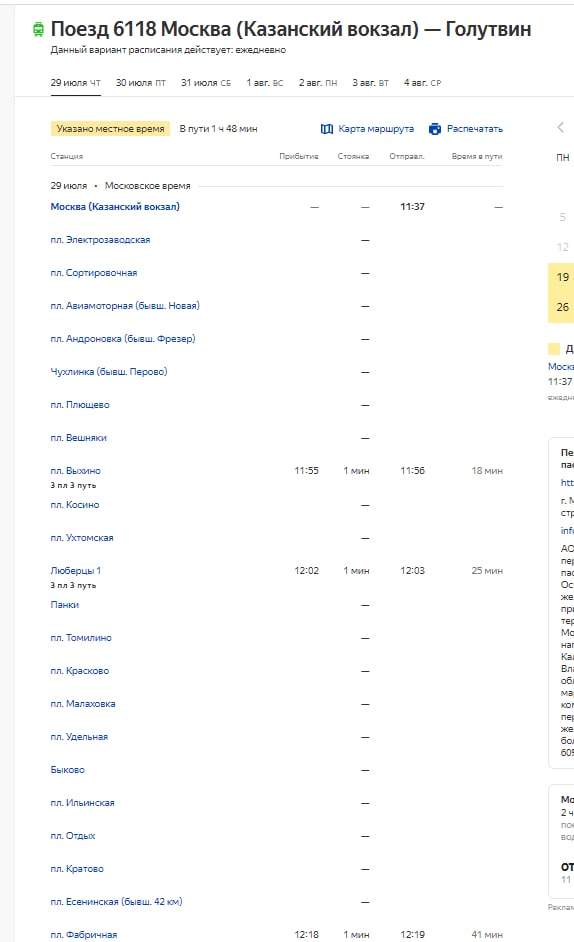The width and height of the screenshot is (574, 942).
Task: Open station пл. Удельная
Action: (x=79, y=737)
